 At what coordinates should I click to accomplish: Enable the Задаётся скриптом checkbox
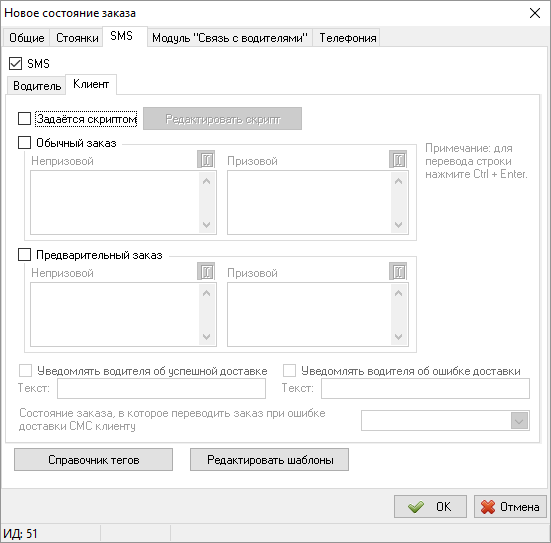24,119
